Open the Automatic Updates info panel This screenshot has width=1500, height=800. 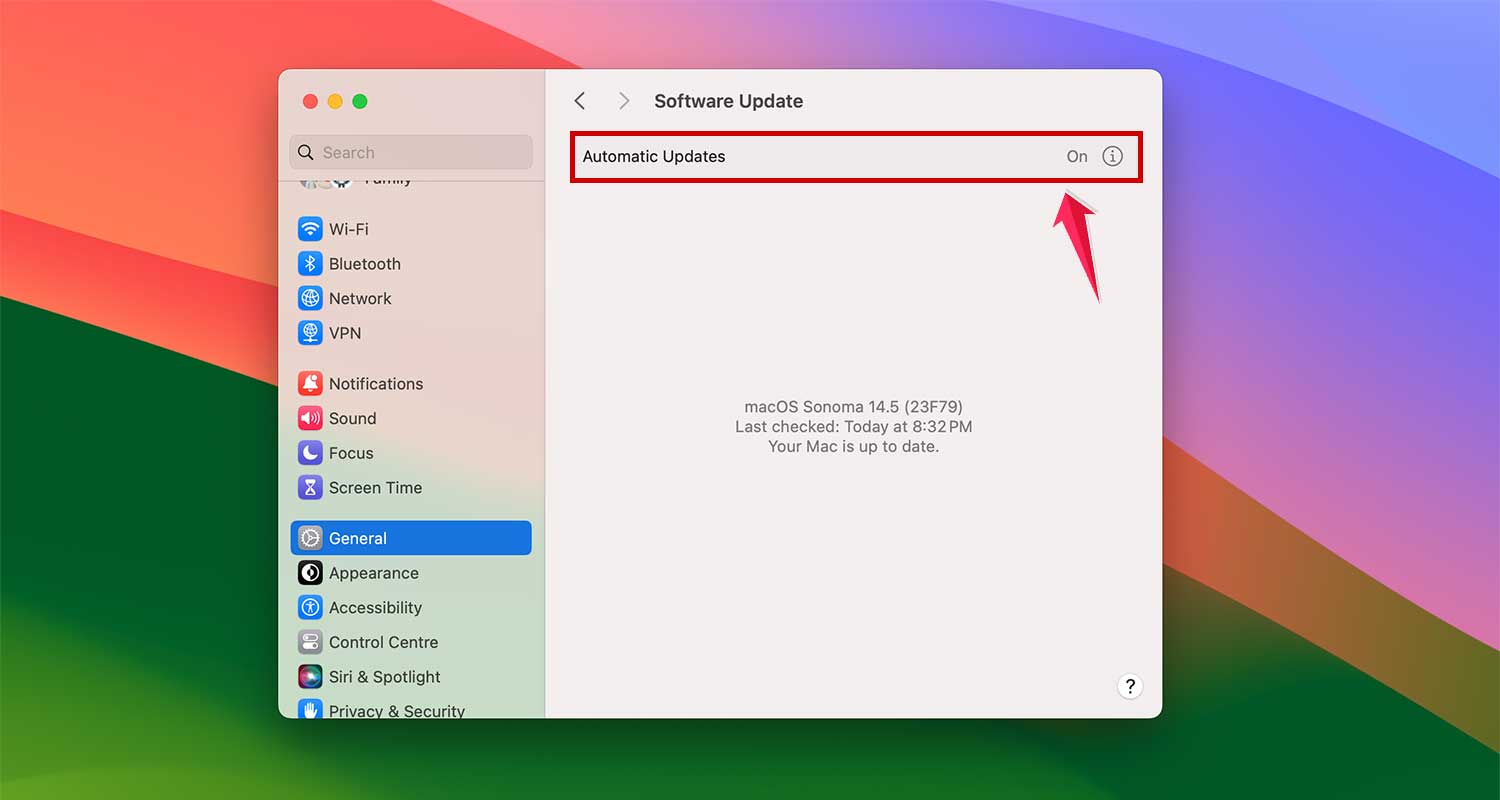click(x=1113, y=156)
